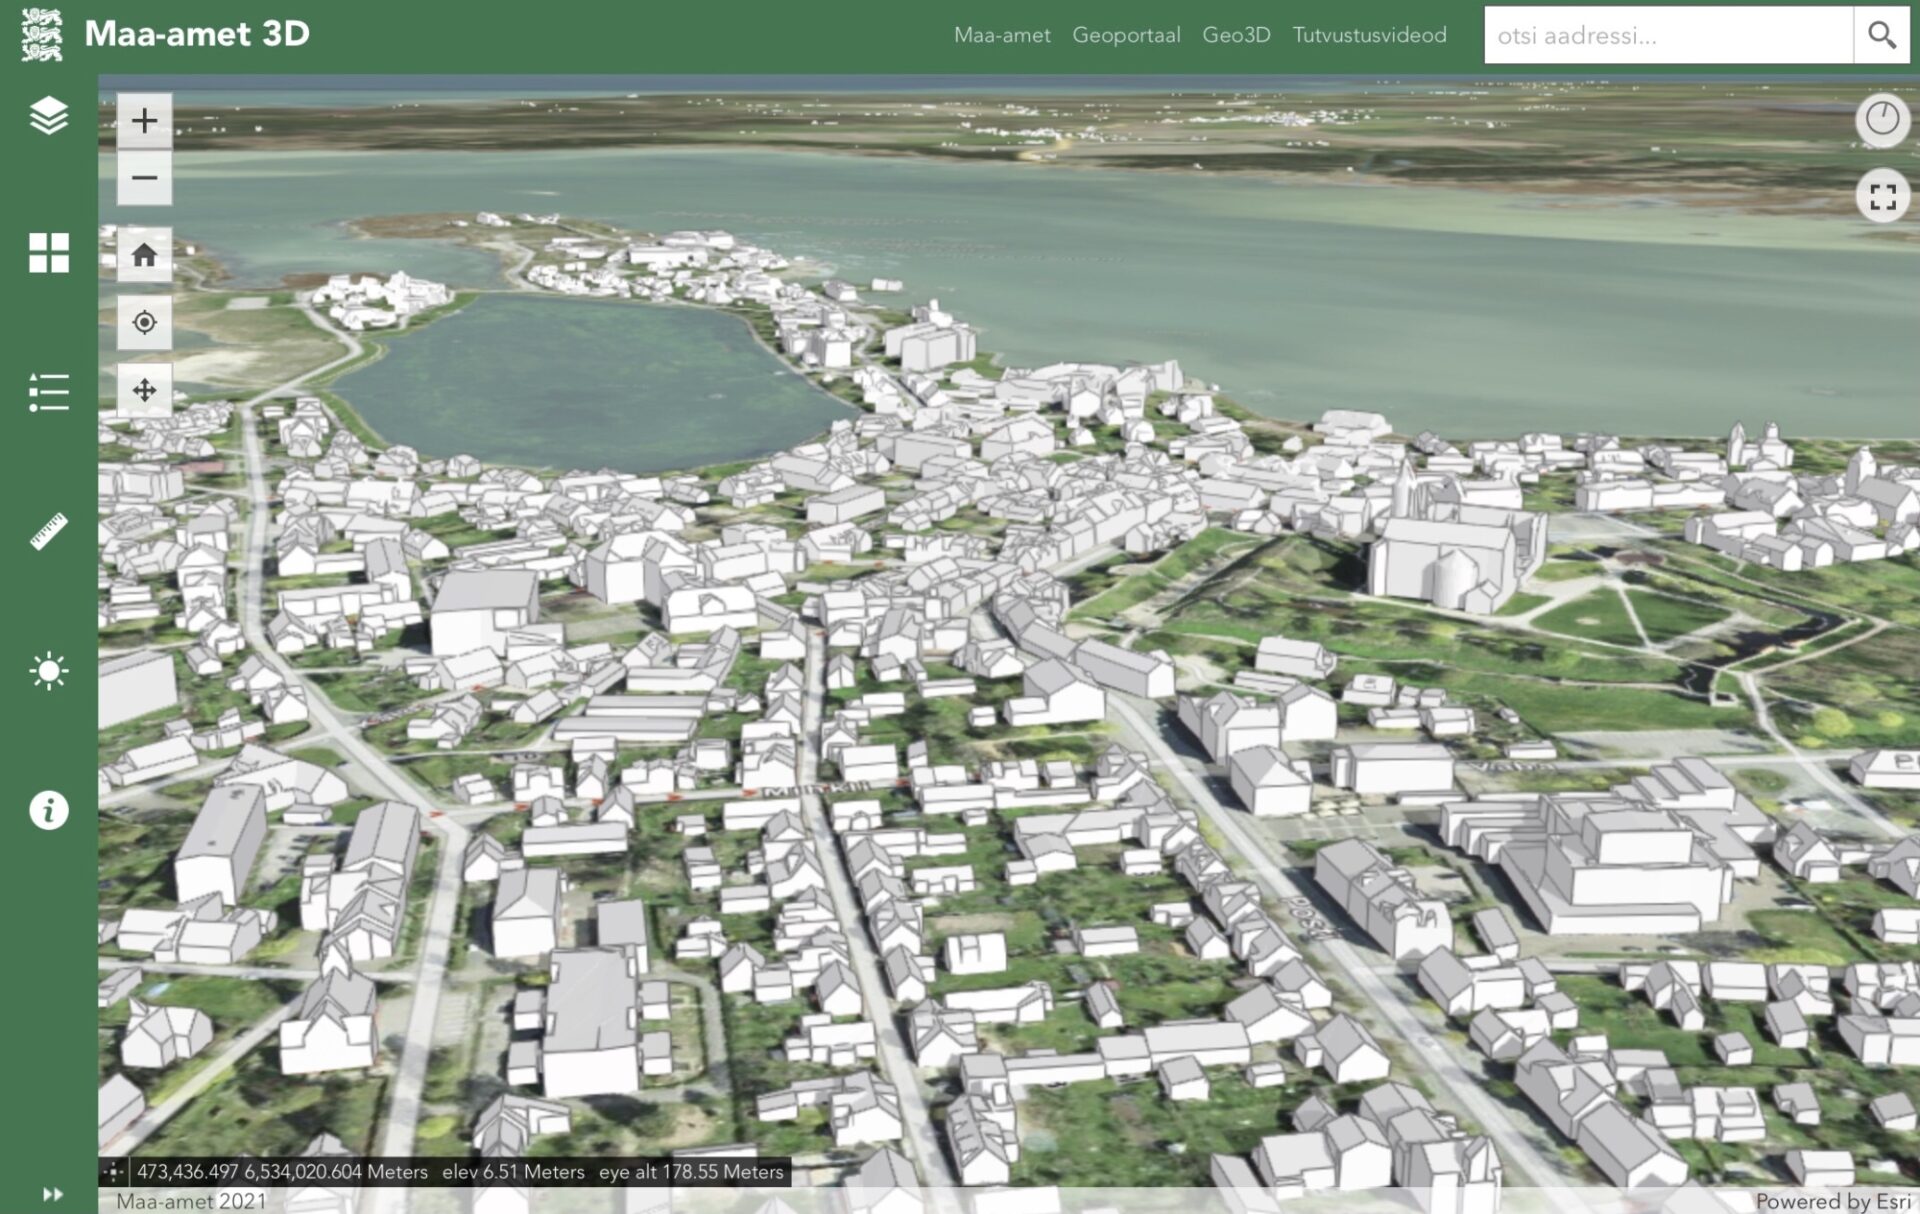Zoom out with the minus button

(x=144, y=178)
